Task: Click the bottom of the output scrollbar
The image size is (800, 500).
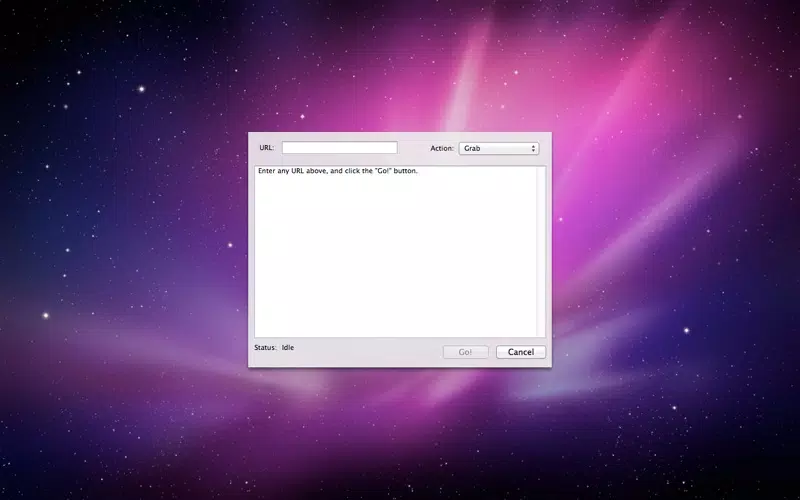Action: 541,331
